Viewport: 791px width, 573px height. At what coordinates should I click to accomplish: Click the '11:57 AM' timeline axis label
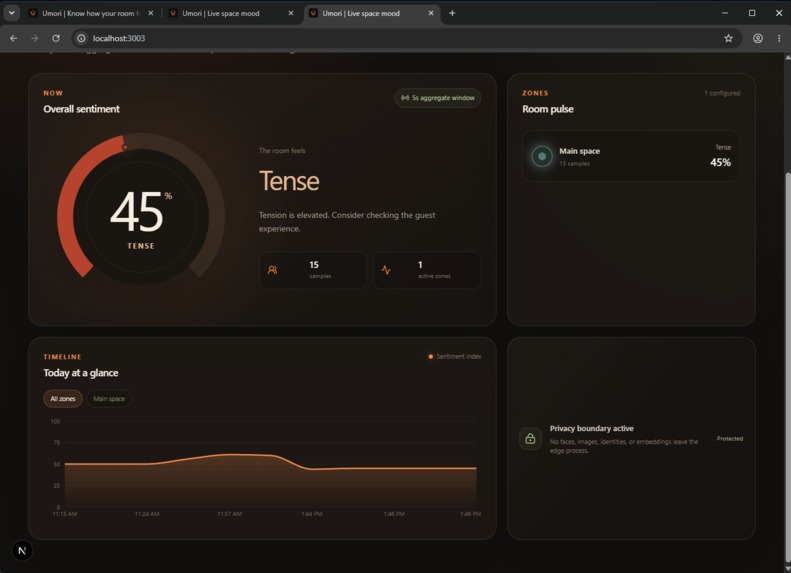pos(230,514)
